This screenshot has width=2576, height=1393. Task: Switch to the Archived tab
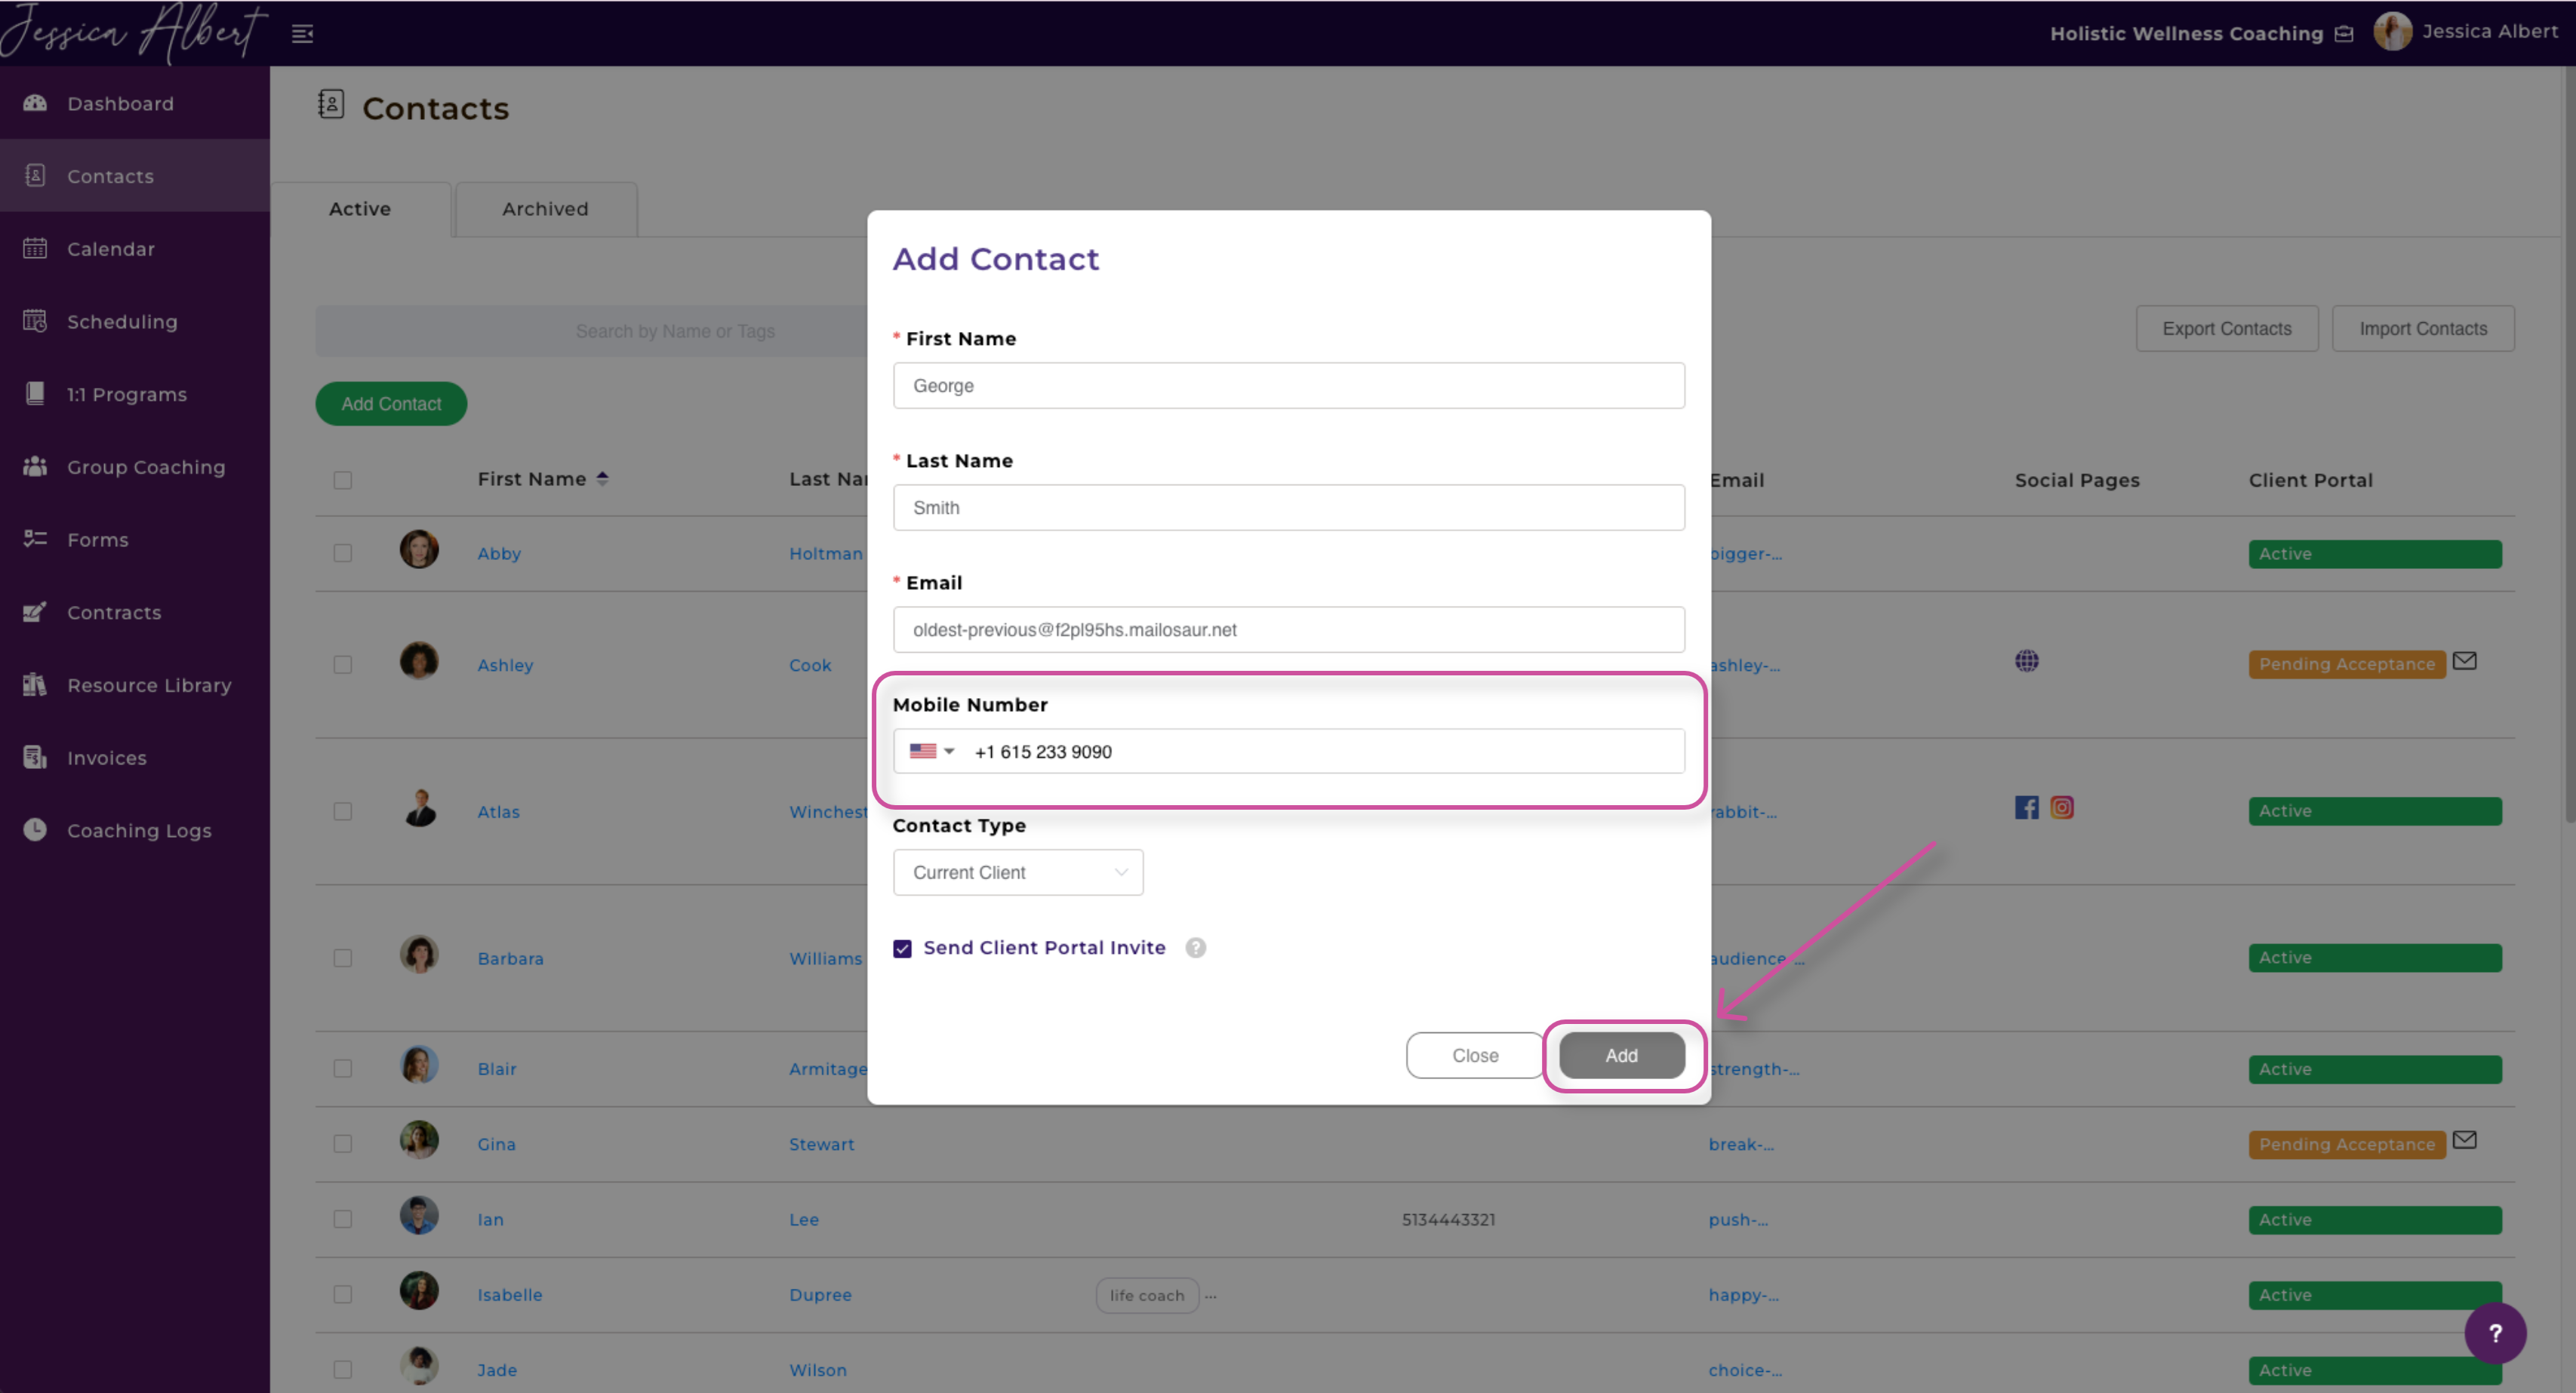pos(545,209)
